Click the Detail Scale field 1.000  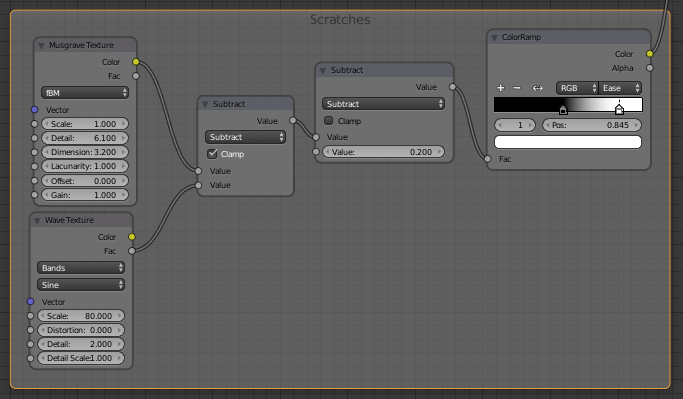[x=81, y=358]
